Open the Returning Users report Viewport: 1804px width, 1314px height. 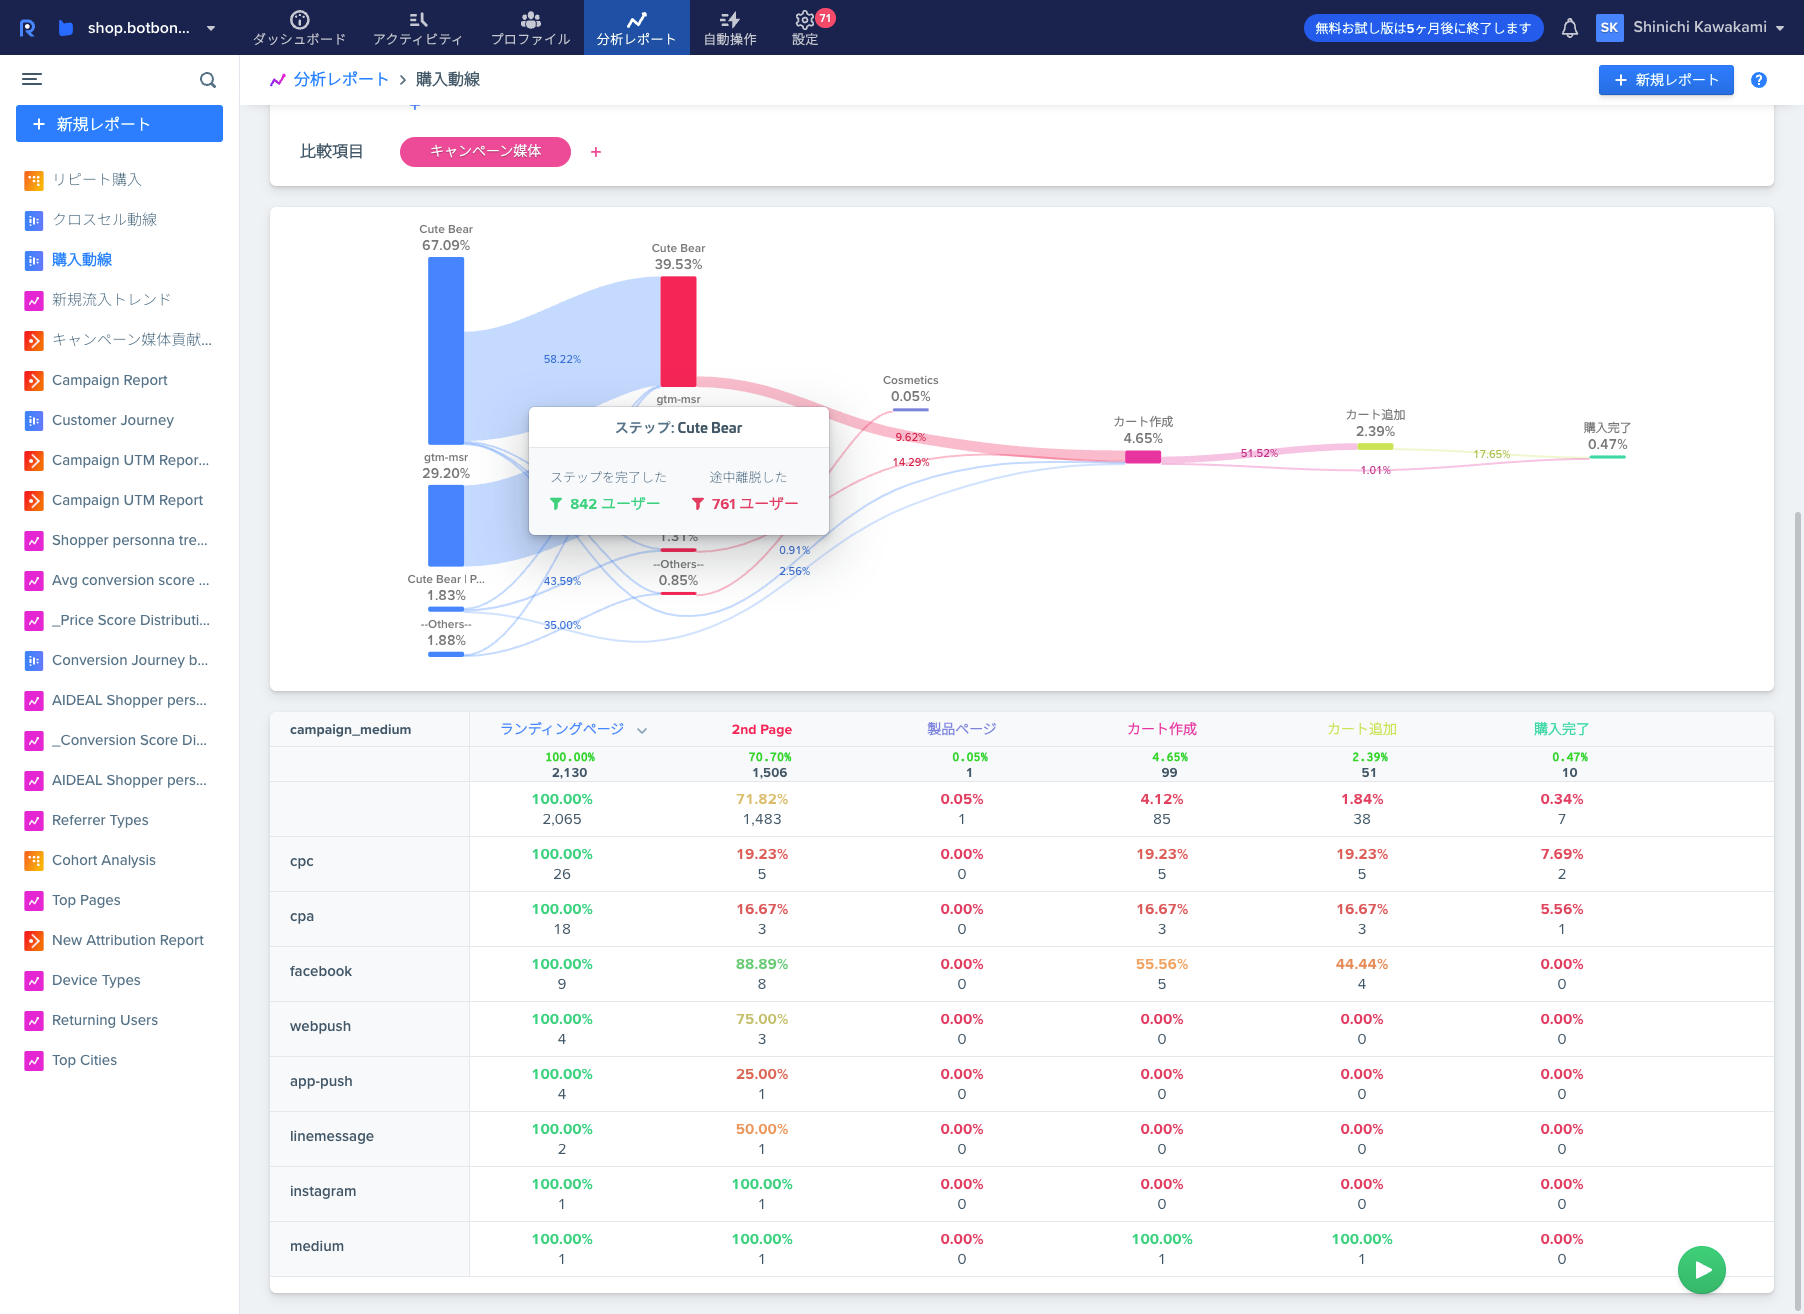(x=105, y=1020)
